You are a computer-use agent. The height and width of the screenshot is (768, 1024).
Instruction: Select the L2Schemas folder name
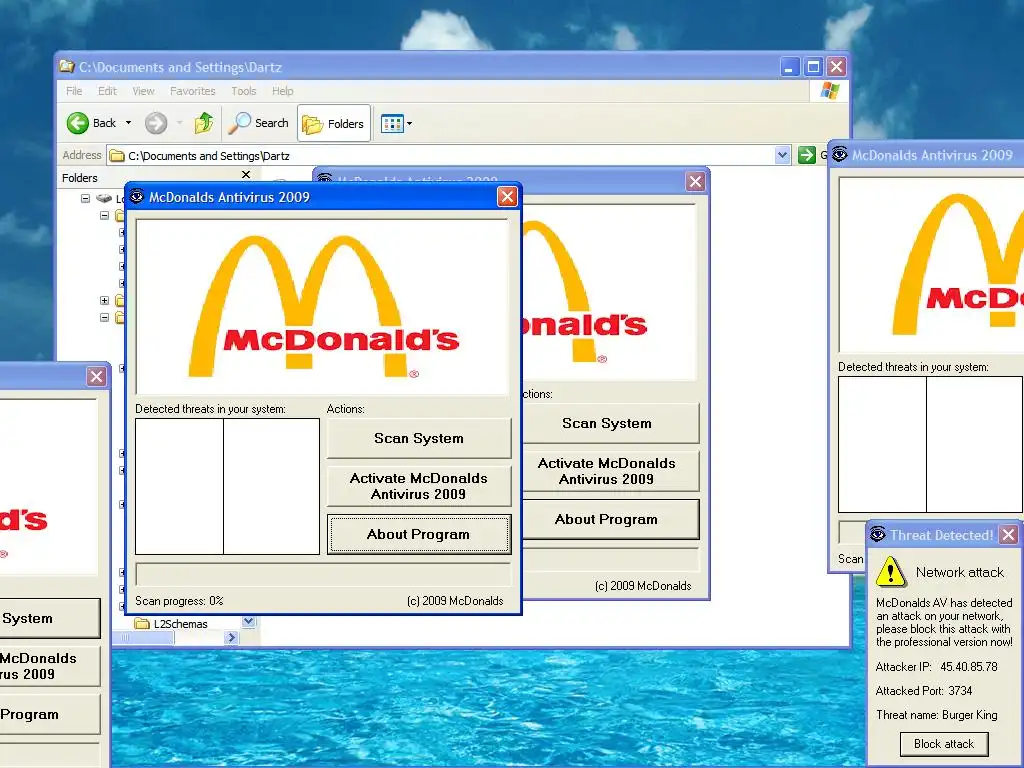pyautogui.click(x=180, y=624)
